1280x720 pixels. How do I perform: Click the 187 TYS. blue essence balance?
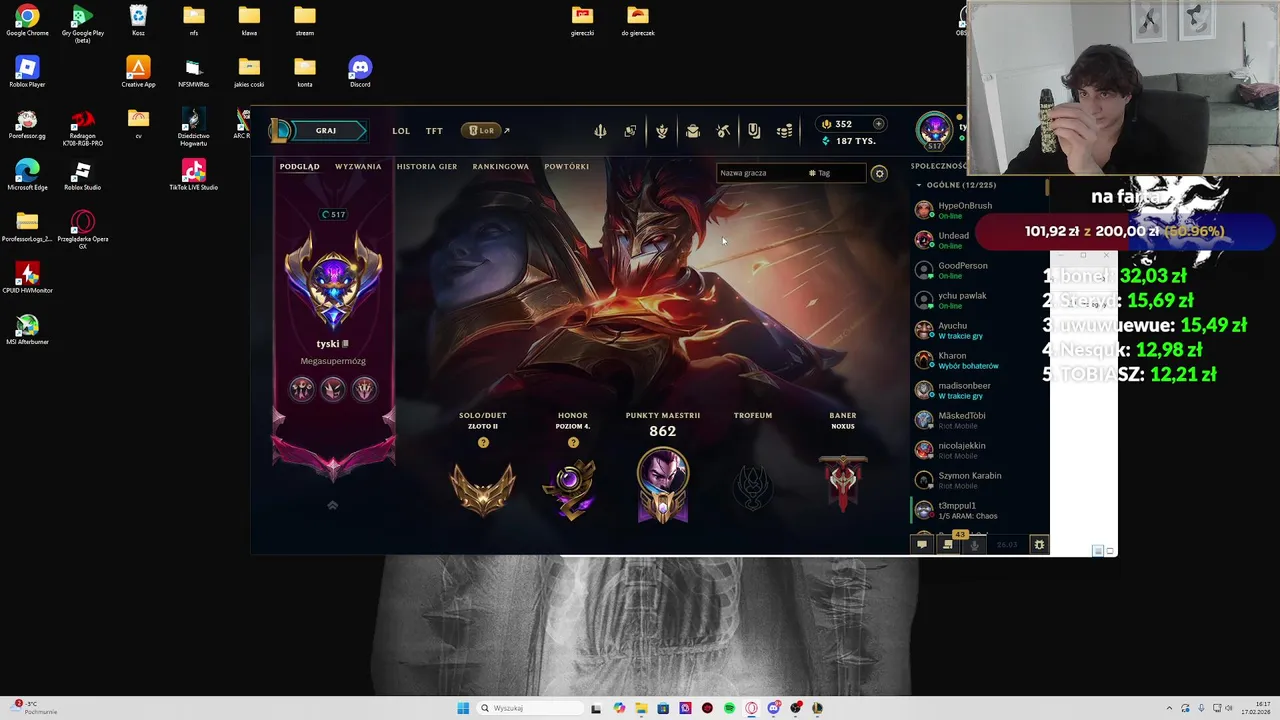click(849, 141)
